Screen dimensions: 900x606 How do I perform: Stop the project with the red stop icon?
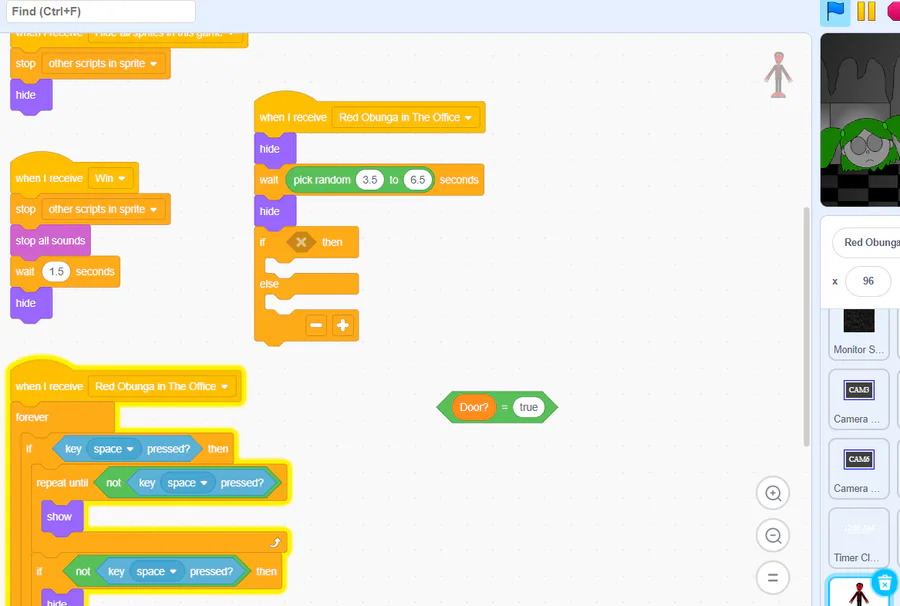tap(894, 11)
